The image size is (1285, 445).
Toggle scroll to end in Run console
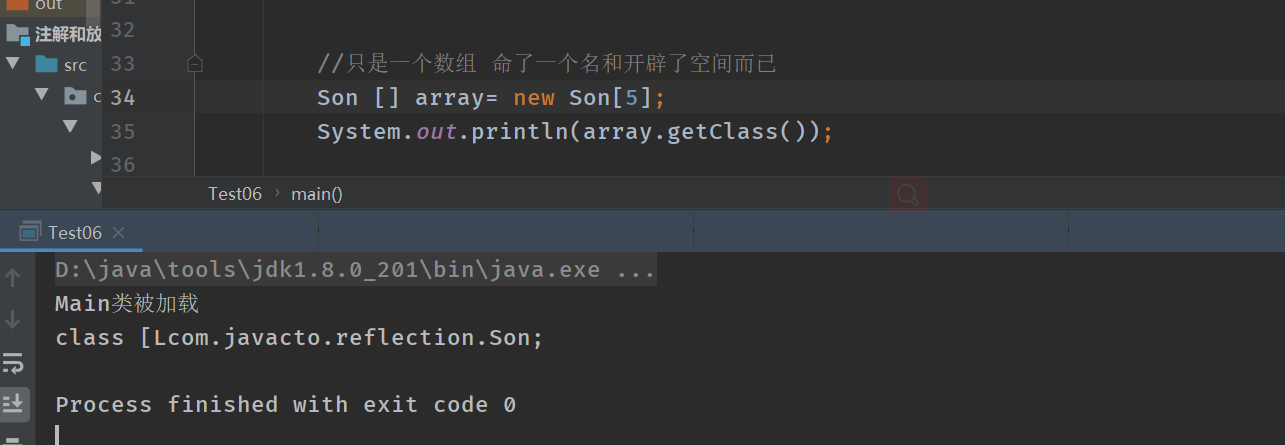click(14, 403)
